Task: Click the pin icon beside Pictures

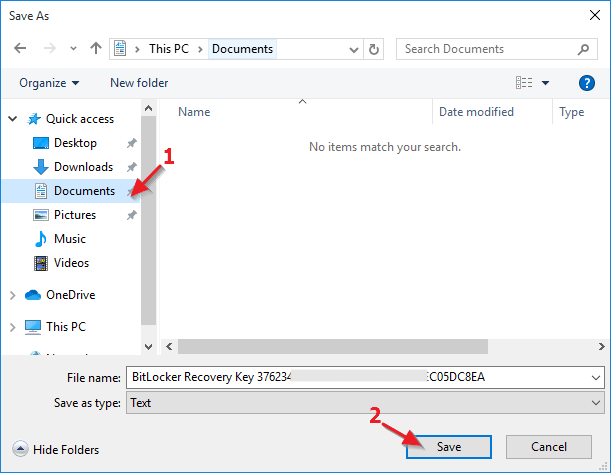Action: [x=132, y=215]
